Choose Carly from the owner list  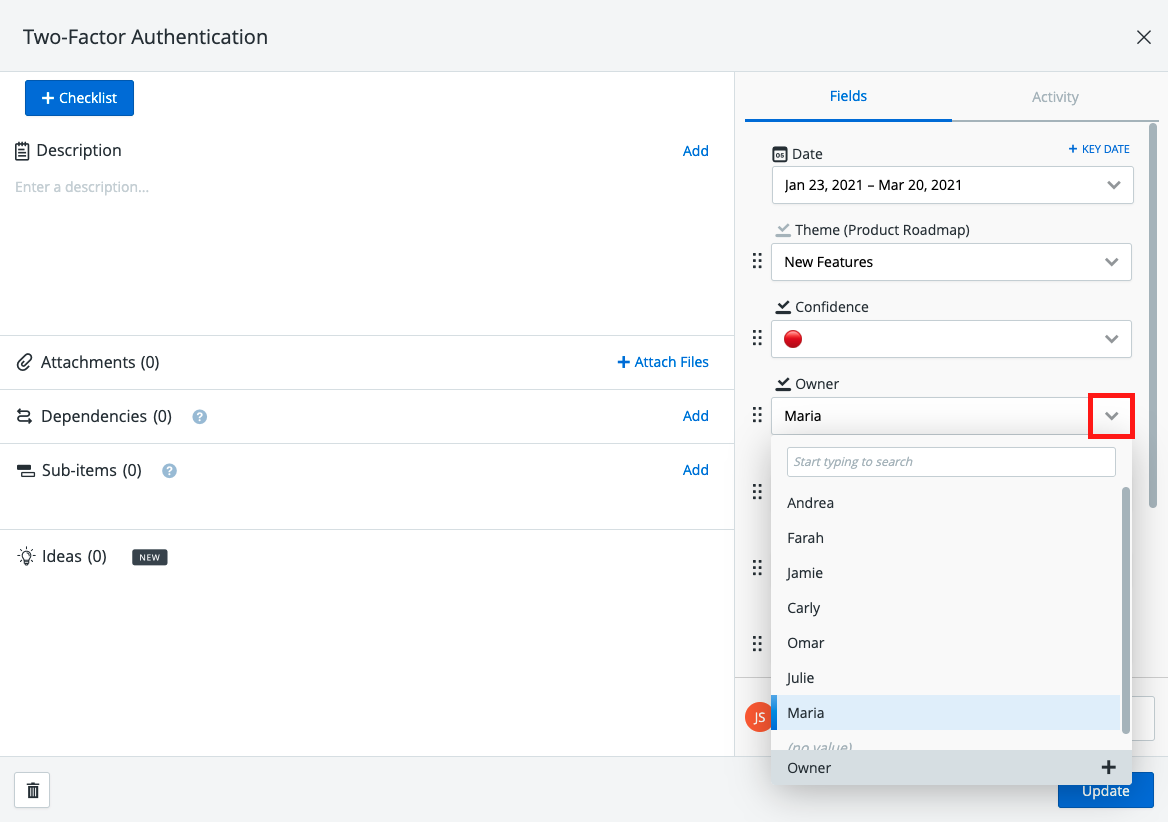click(946, 608)
